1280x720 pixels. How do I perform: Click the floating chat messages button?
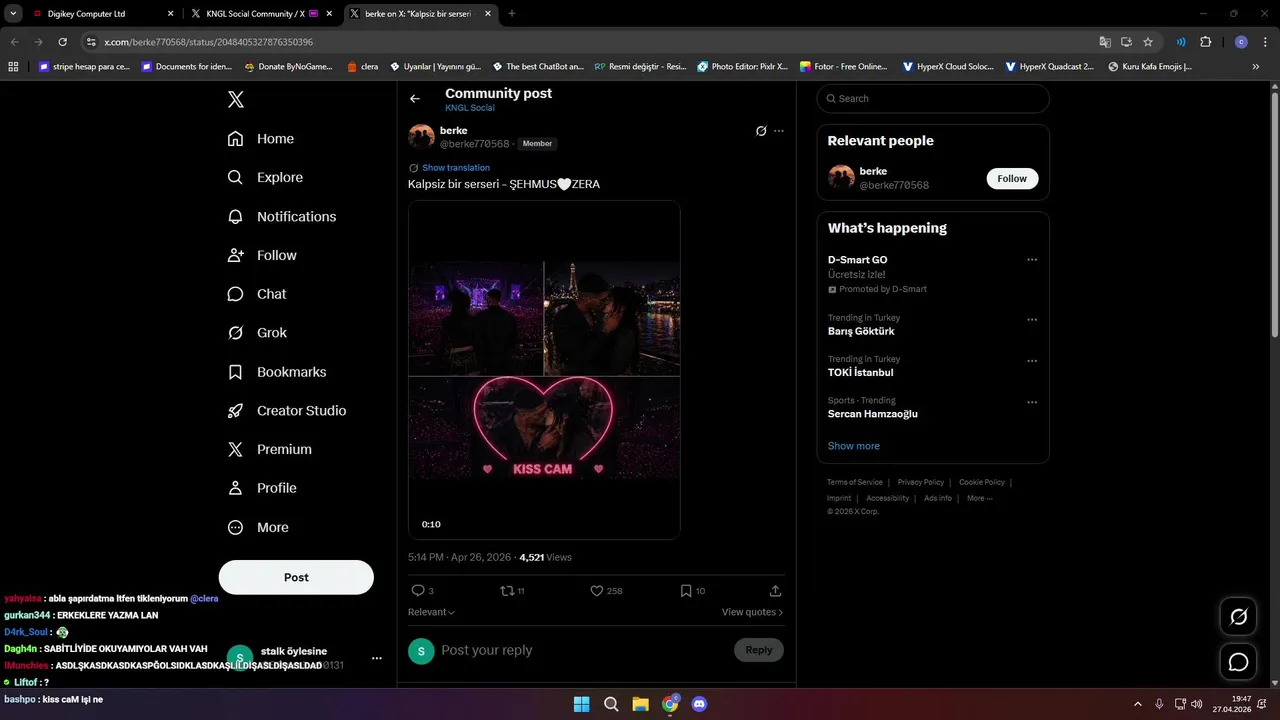tap(1238, 662)
